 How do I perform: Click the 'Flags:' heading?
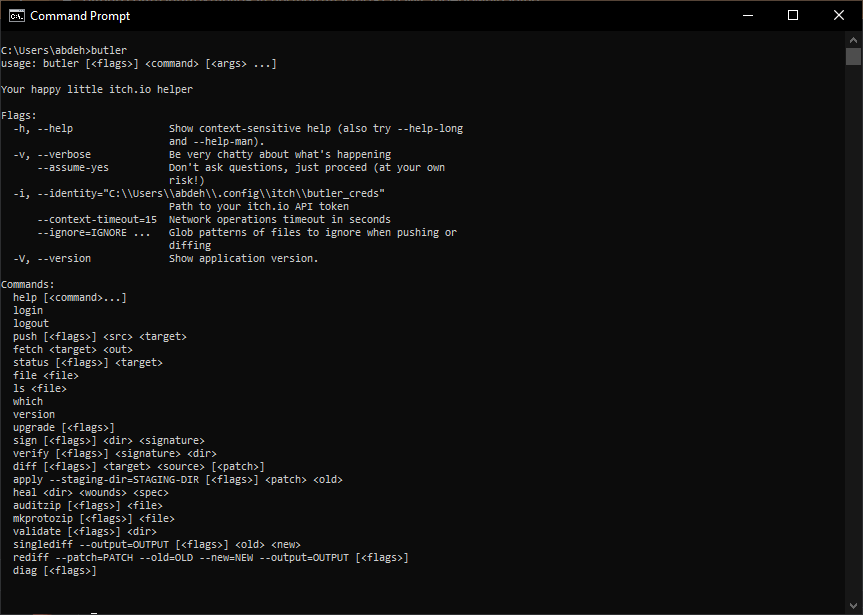pos(19,116)
